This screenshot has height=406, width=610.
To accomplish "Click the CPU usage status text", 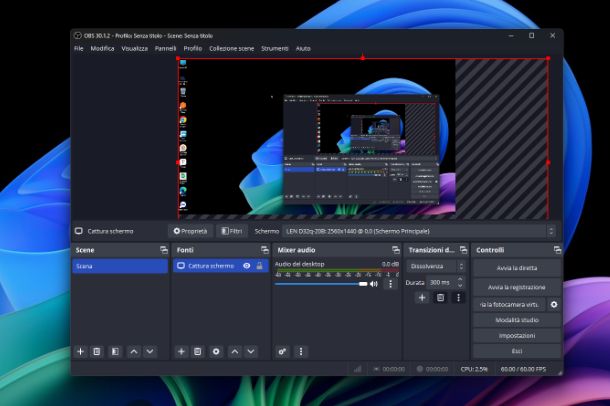I will tap(474, 369).
